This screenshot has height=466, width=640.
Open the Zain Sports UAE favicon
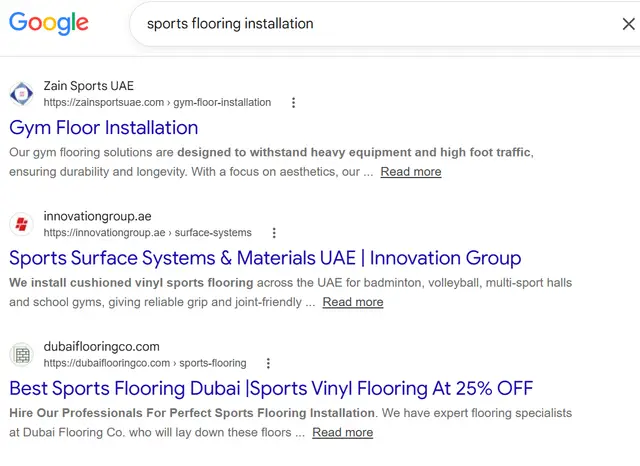coord(21,94)
